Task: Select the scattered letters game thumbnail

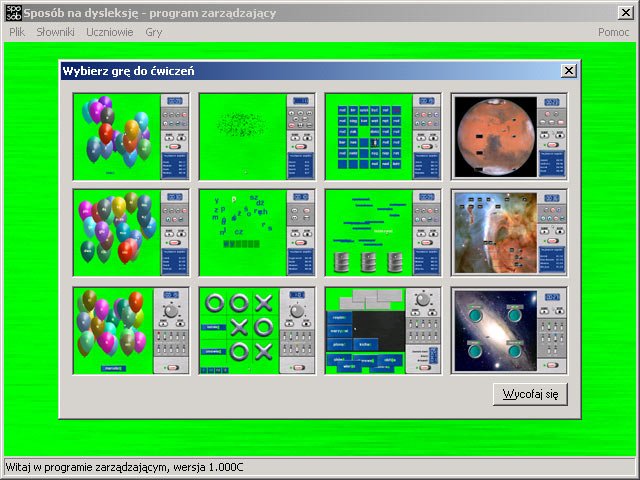Action: pos(257,234)
